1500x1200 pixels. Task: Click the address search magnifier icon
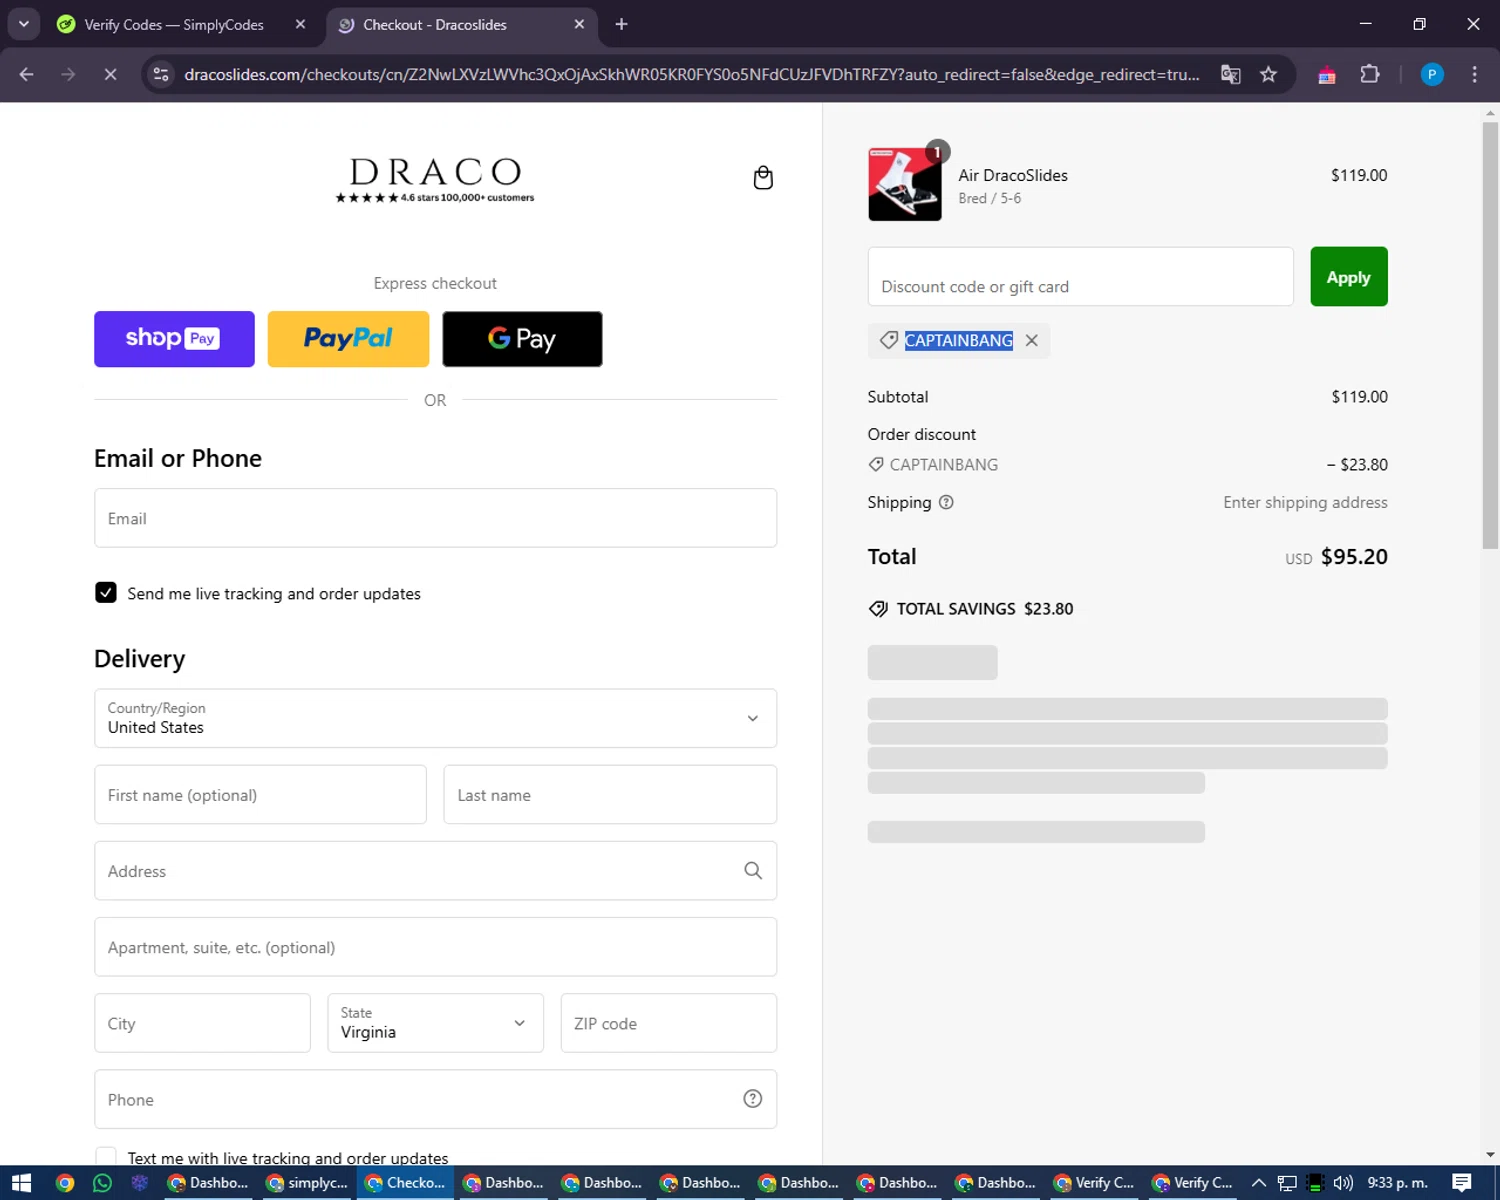[x=753, y=871]
